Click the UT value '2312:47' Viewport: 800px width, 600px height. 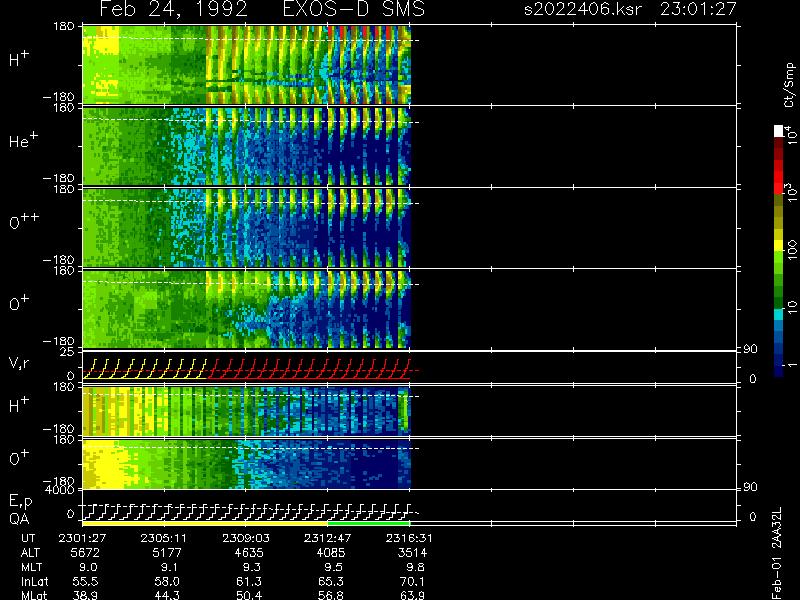click(327, 538)
